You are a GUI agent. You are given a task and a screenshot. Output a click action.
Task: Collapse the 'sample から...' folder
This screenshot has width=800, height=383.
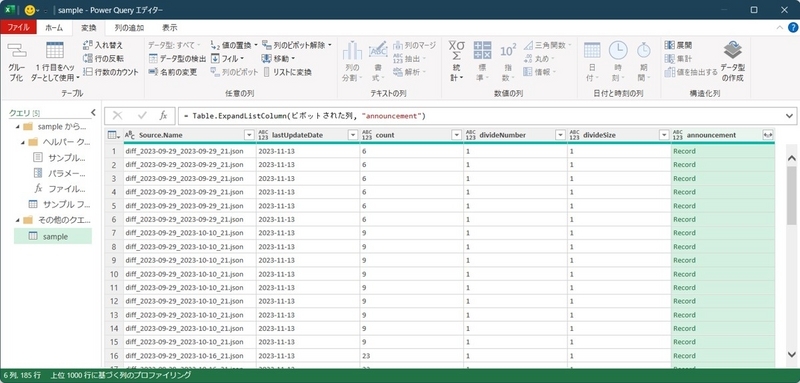coord(18,126)
